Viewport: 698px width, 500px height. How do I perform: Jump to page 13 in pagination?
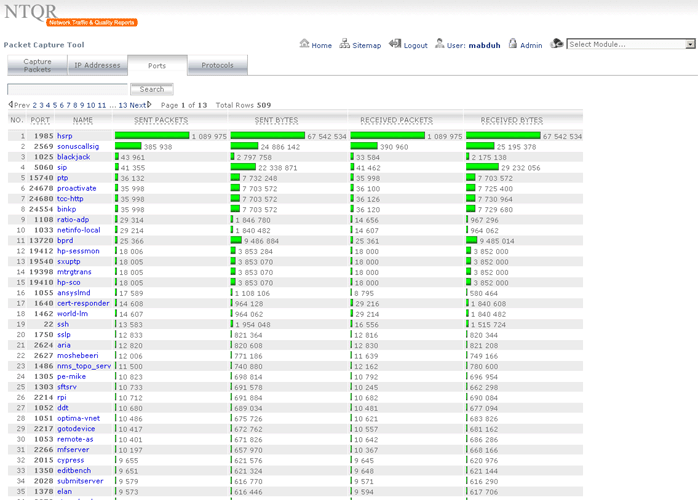pos(123,105)
